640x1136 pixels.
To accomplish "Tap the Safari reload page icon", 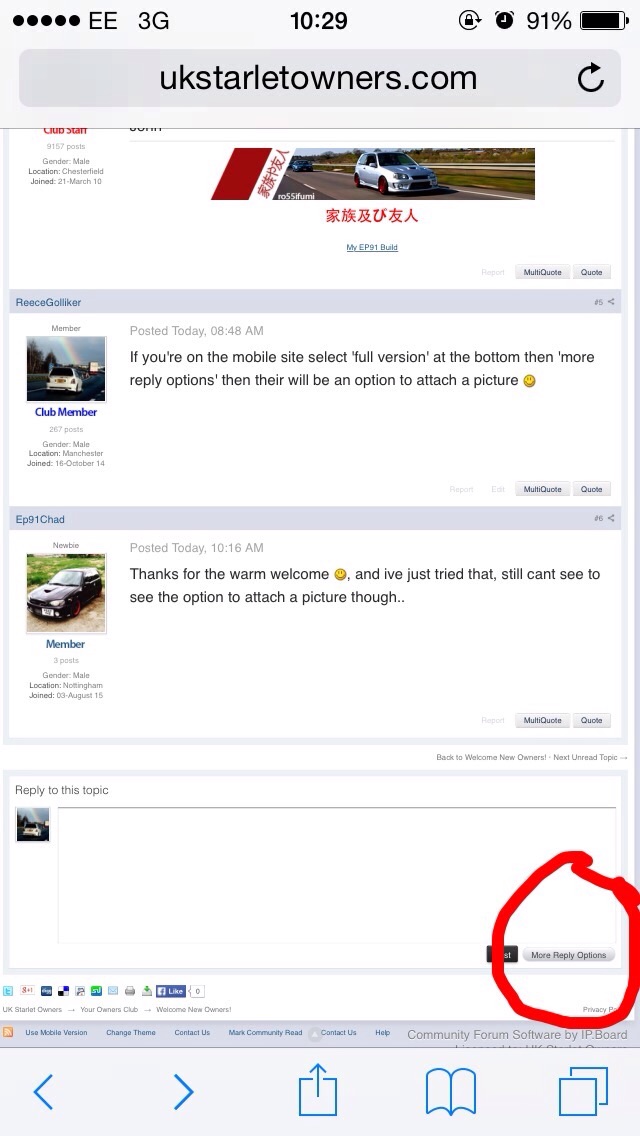I will coord(591,78).
